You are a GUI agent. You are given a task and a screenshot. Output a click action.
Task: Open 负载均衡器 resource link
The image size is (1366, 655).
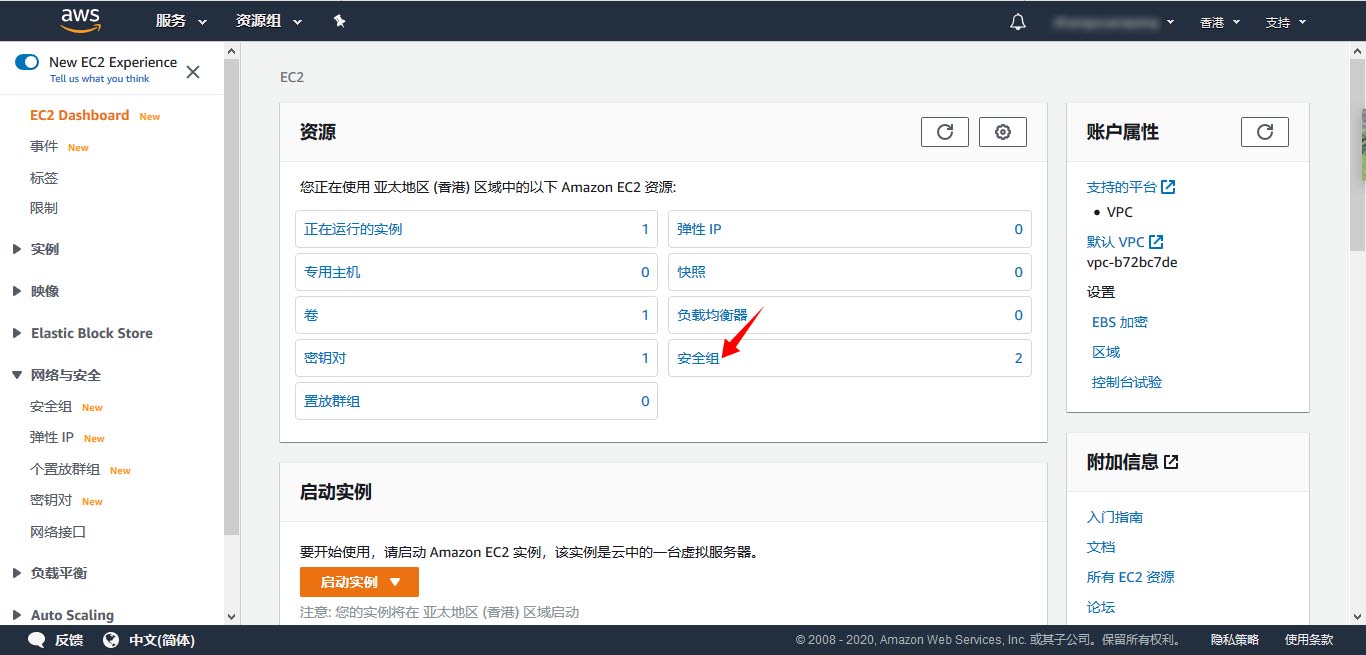point(712,315)
